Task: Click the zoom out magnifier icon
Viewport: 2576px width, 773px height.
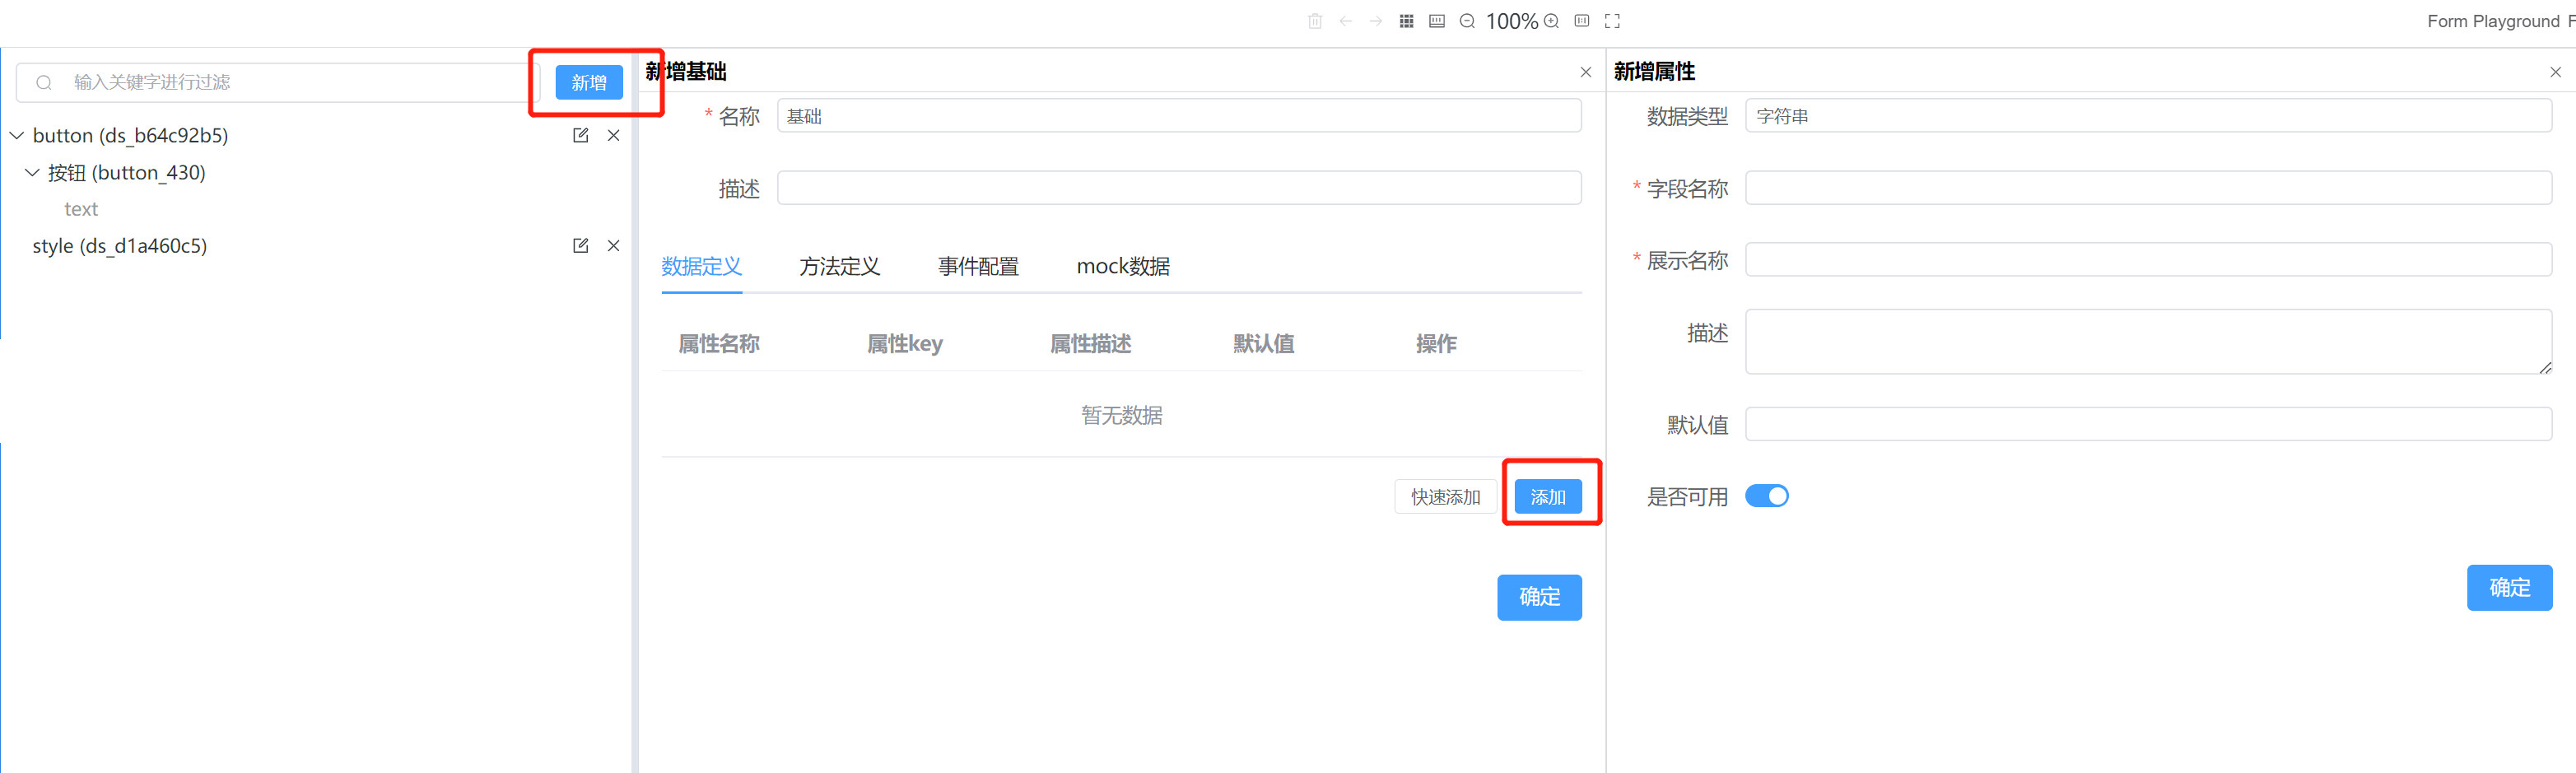Action: [1467, 21]
